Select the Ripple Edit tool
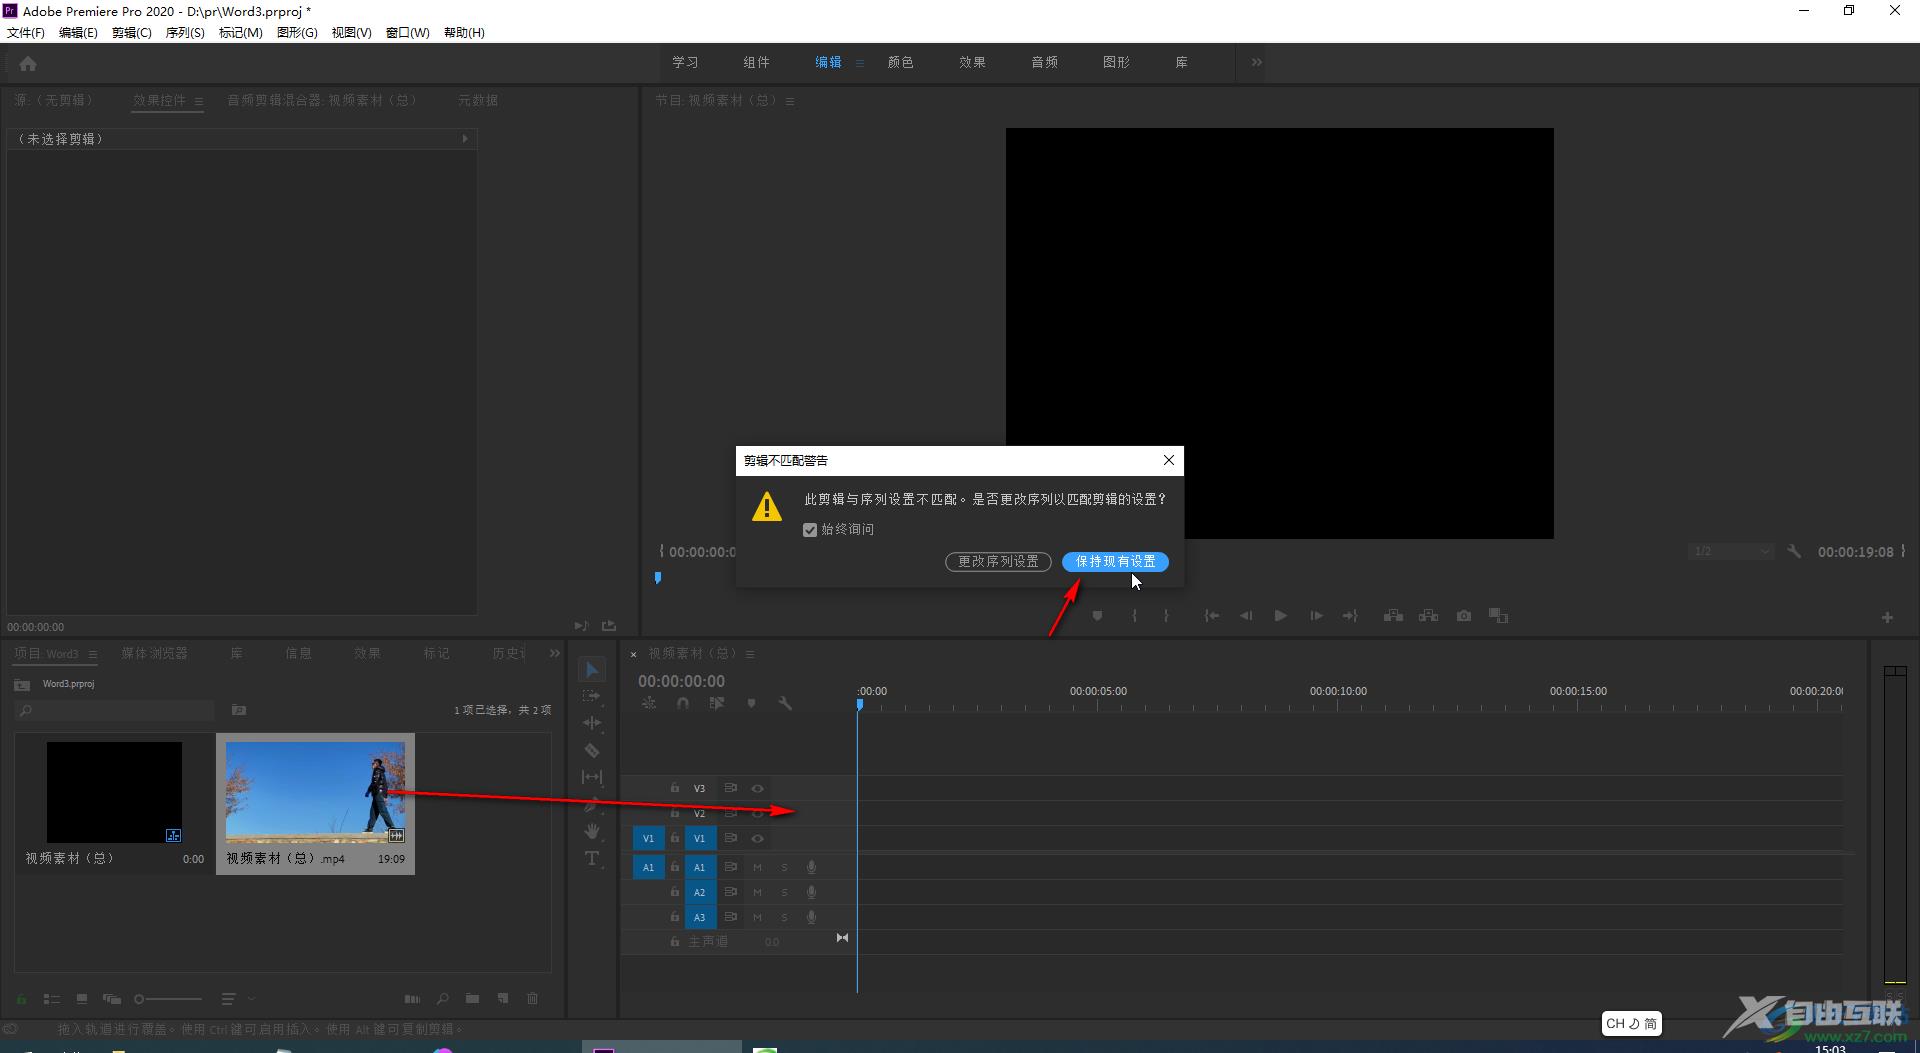Image resolution: width=1920 pixels, height=1053 pixels. pyautogui.click(x=592, y=723)
